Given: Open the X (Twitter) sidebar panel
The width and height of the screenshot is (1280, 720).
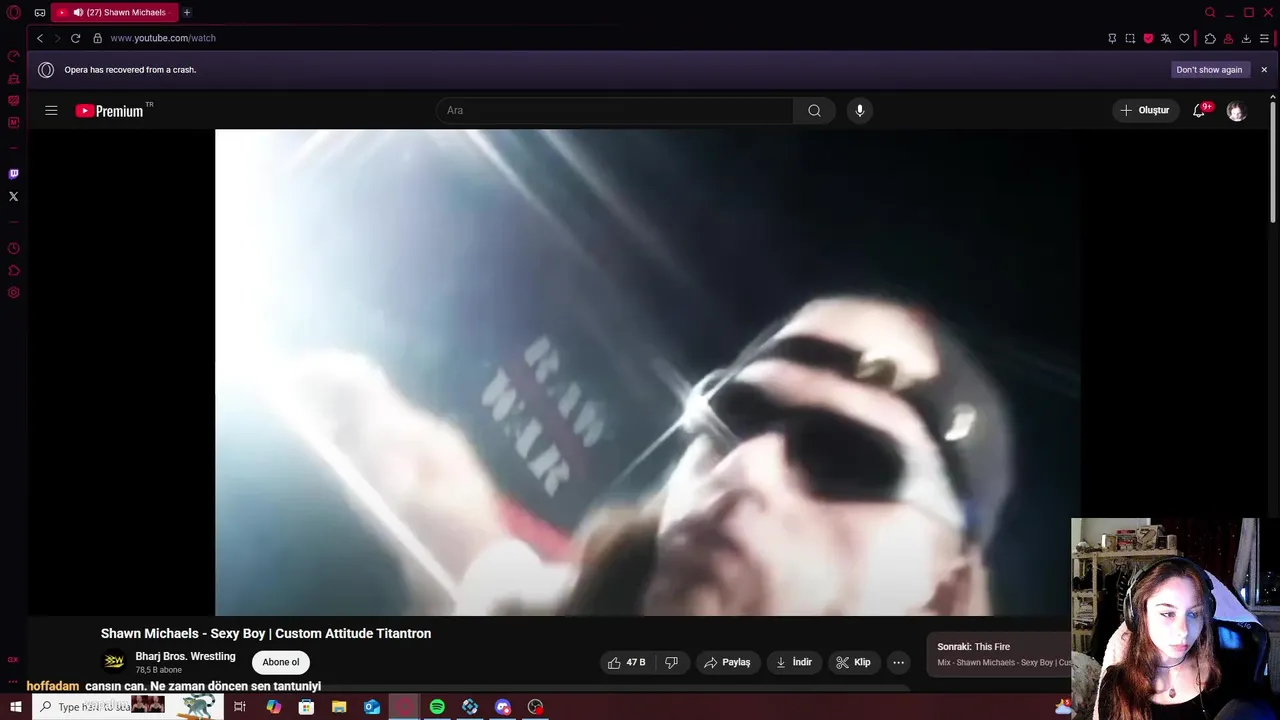Looking at the screenshot, I should pos(14,196).
